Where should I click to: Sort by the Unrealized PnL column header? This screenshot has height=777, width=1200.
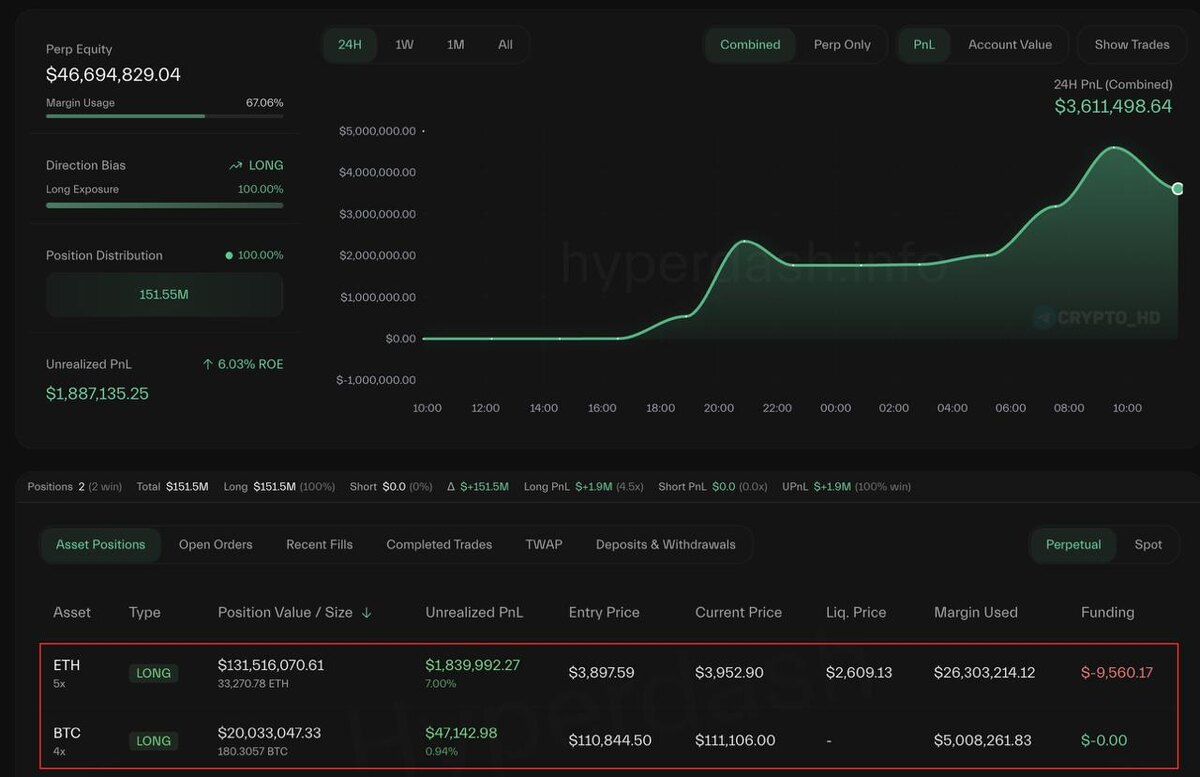tap(474, 613)
